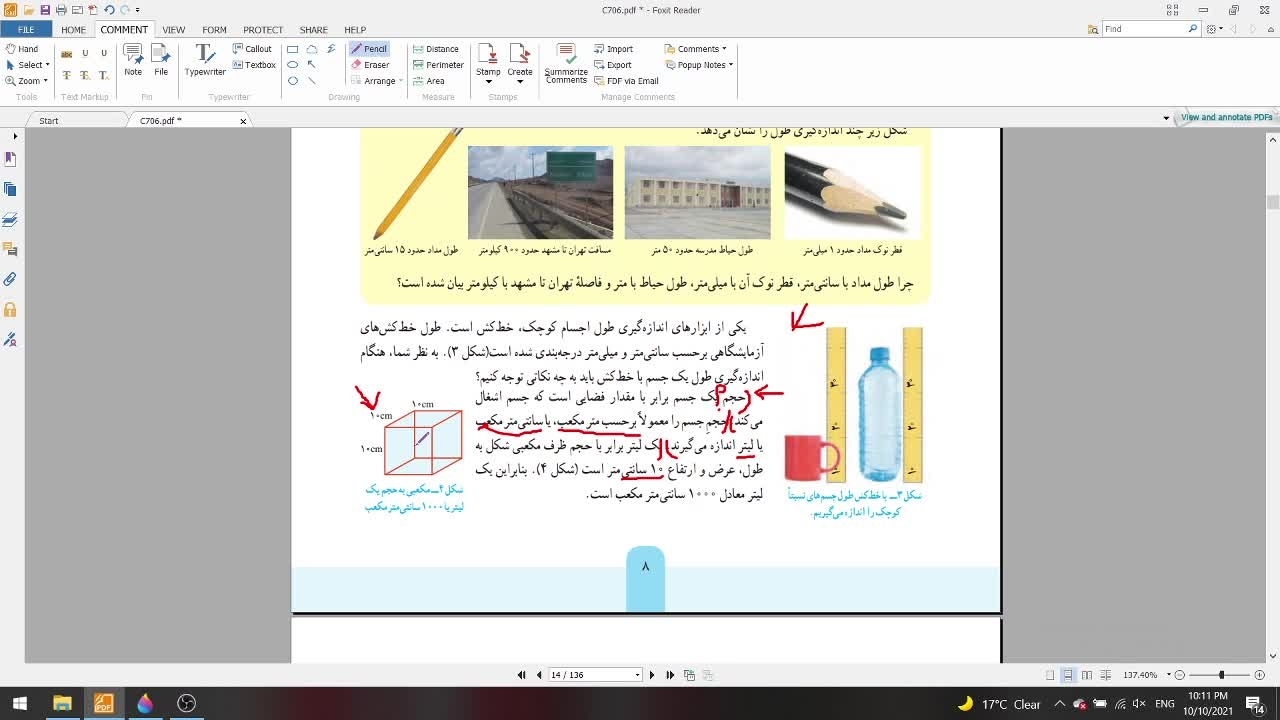Enable continuous page view mode
This screenshot has width=1280, height=720.
(1068, 675)
